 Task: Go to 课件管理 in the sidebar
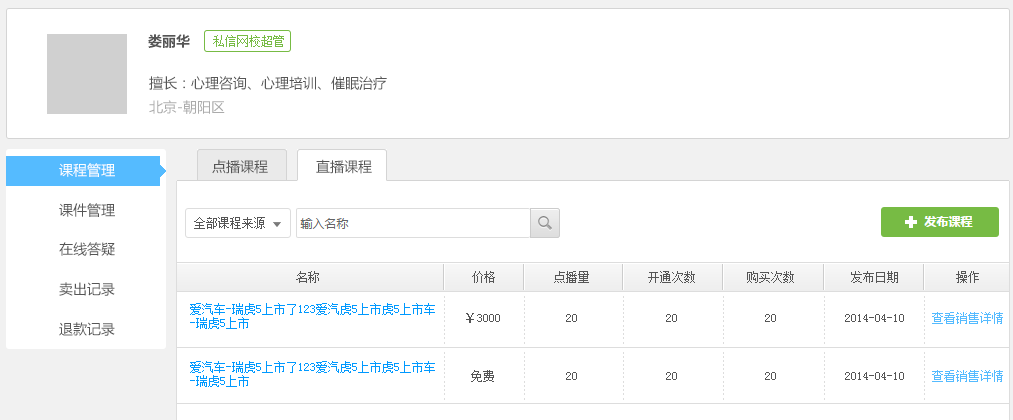(86, 210)
